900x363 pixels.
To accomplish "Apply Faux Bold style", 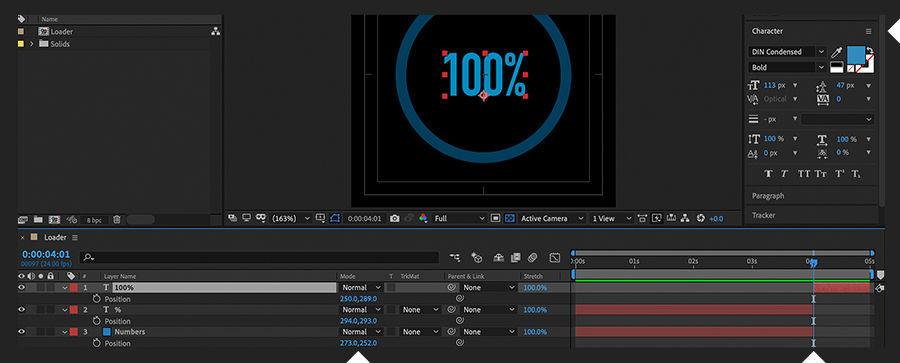I will click(x=769, y=173).
